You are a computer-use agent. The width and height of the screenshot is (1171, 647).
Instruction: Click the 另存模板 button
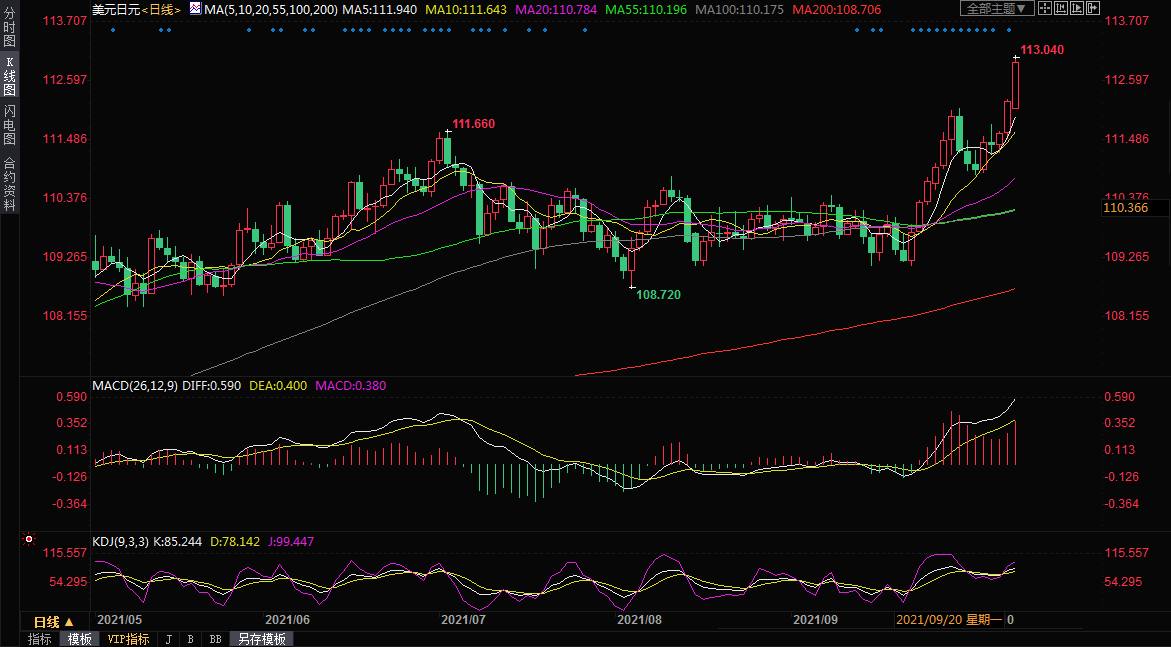tap(262, 639)
